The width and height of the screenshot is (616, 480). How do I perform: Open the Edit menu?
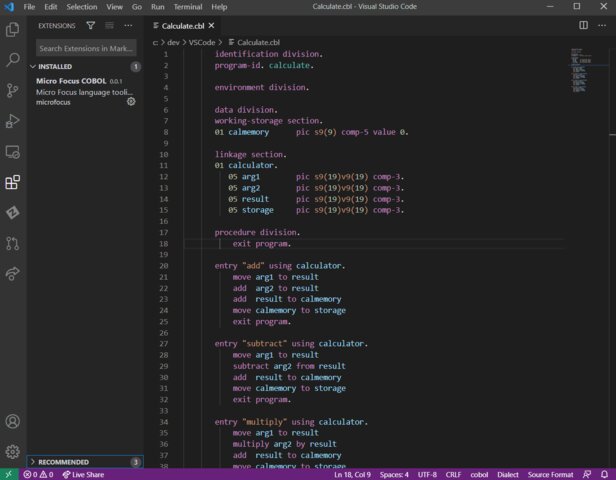click(x=51, y=7)
